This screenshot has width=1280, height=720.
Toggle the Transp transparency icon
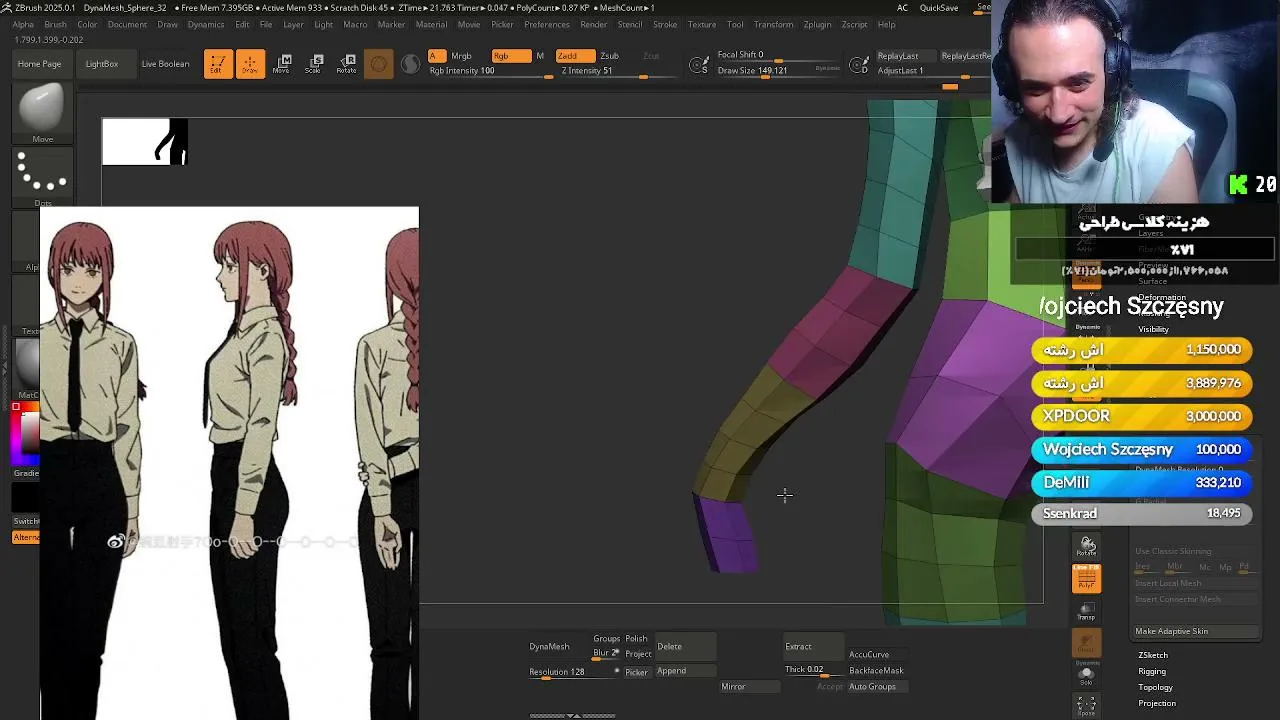(1086, 610)
